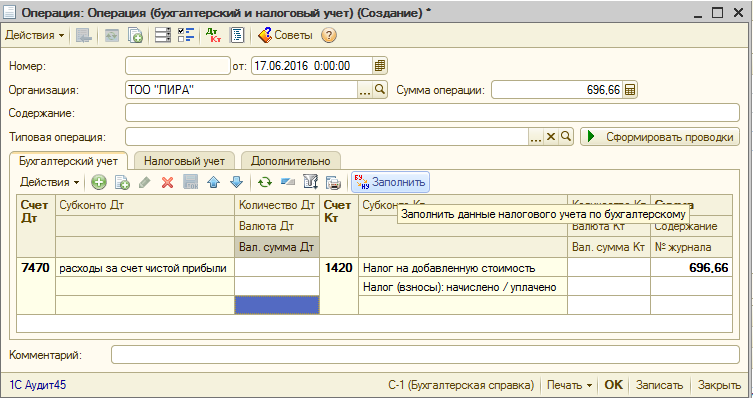753x398 pixels.
Task: Click the help question mark icon
Action: point(328,36)
